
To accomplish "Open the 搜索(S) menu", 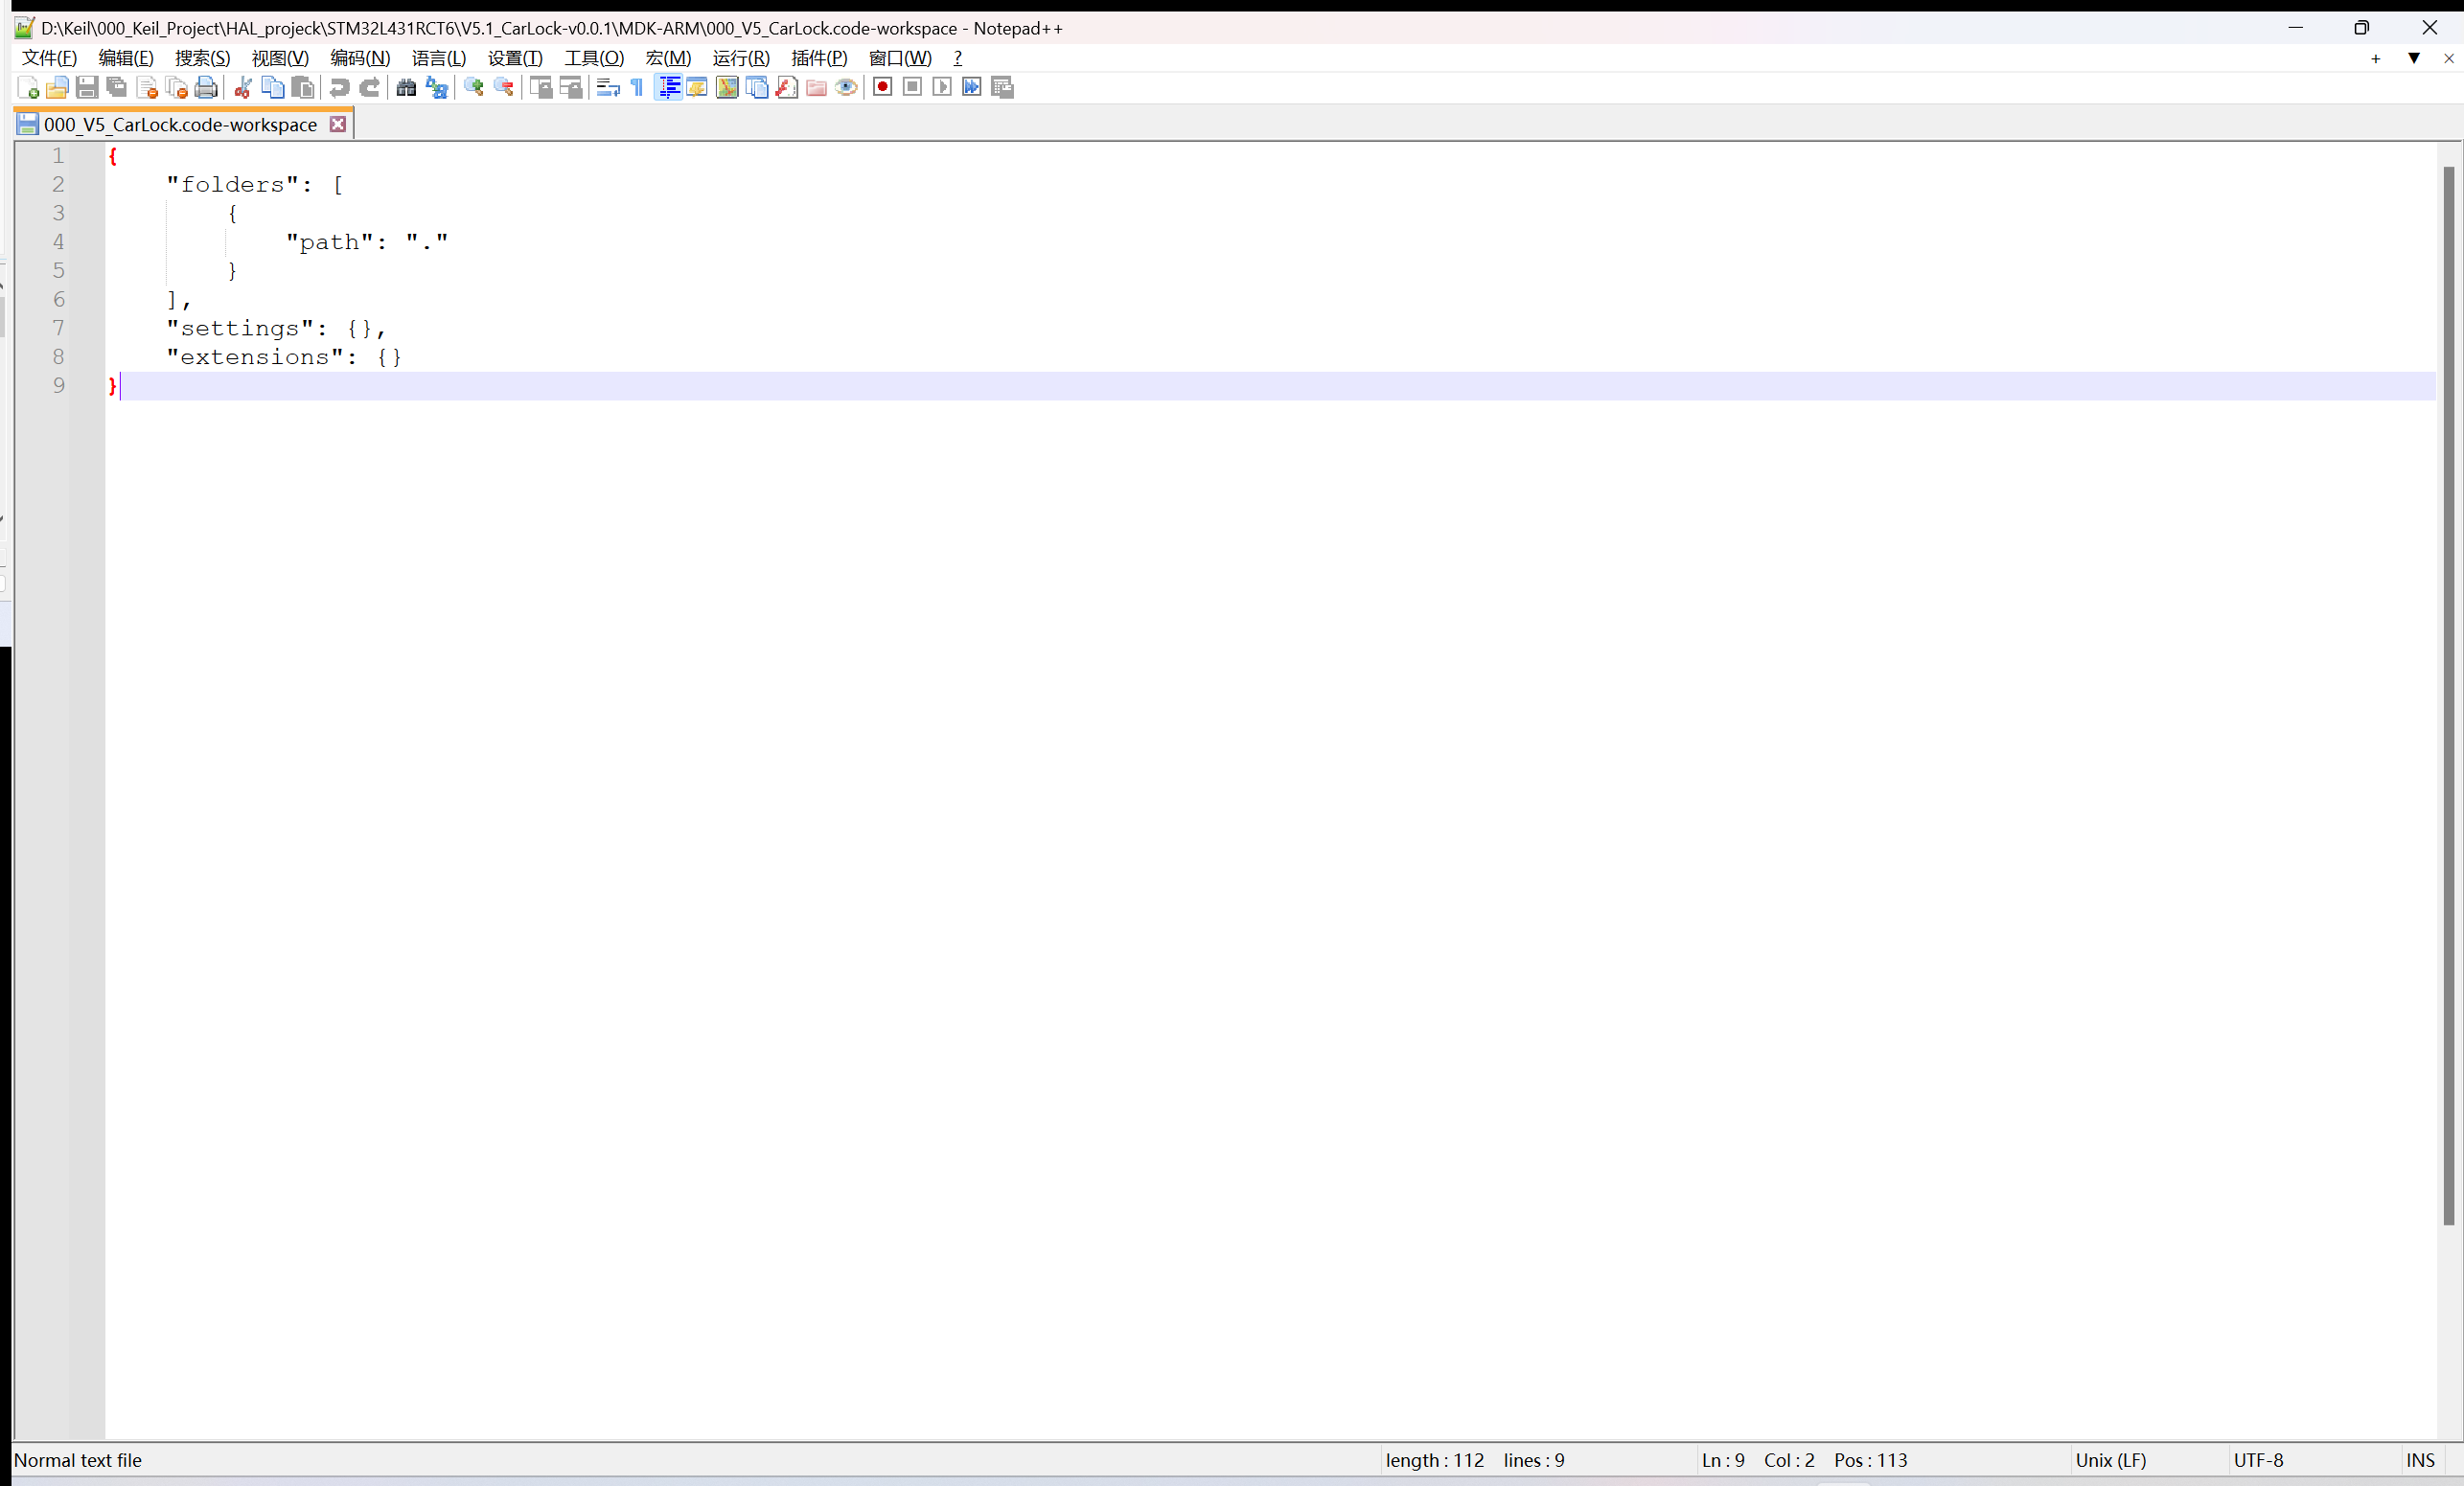I will point(203,58).
